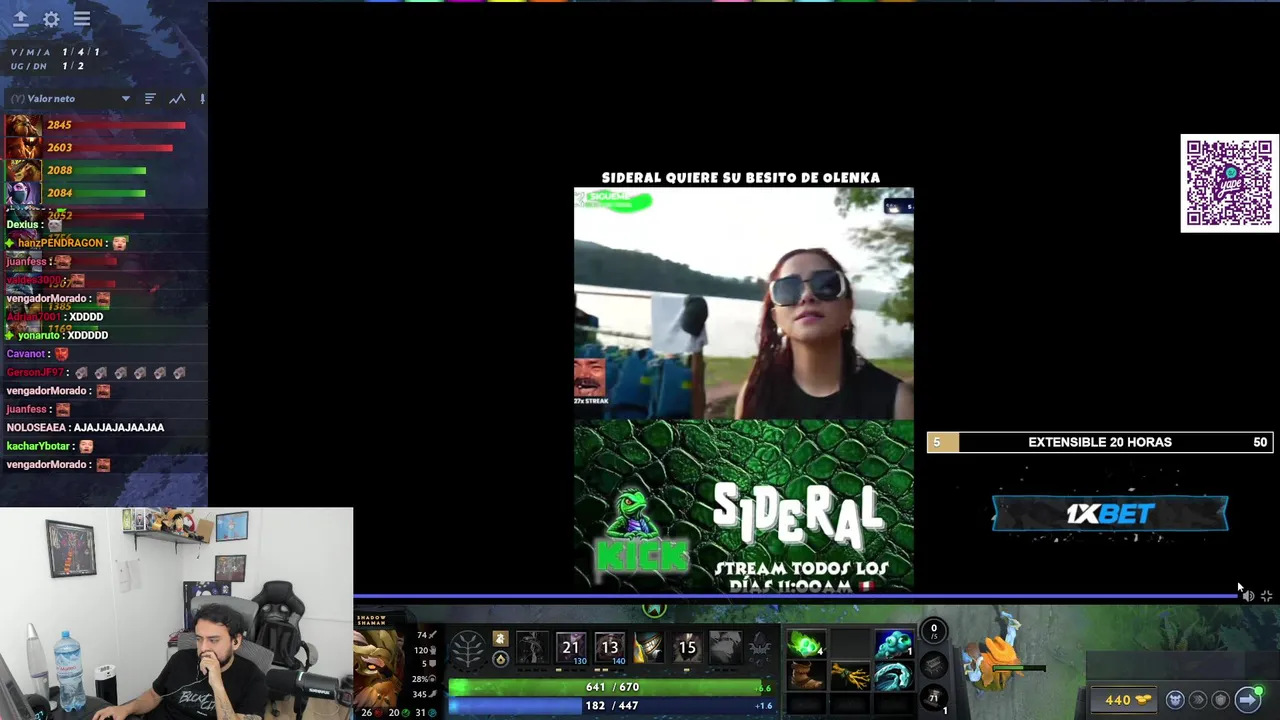1280x720 pixels.
Task: Click the "NOLOSEAEA : AJAJJAJAJAAJAA" chat message
Action: click(85, 427)
